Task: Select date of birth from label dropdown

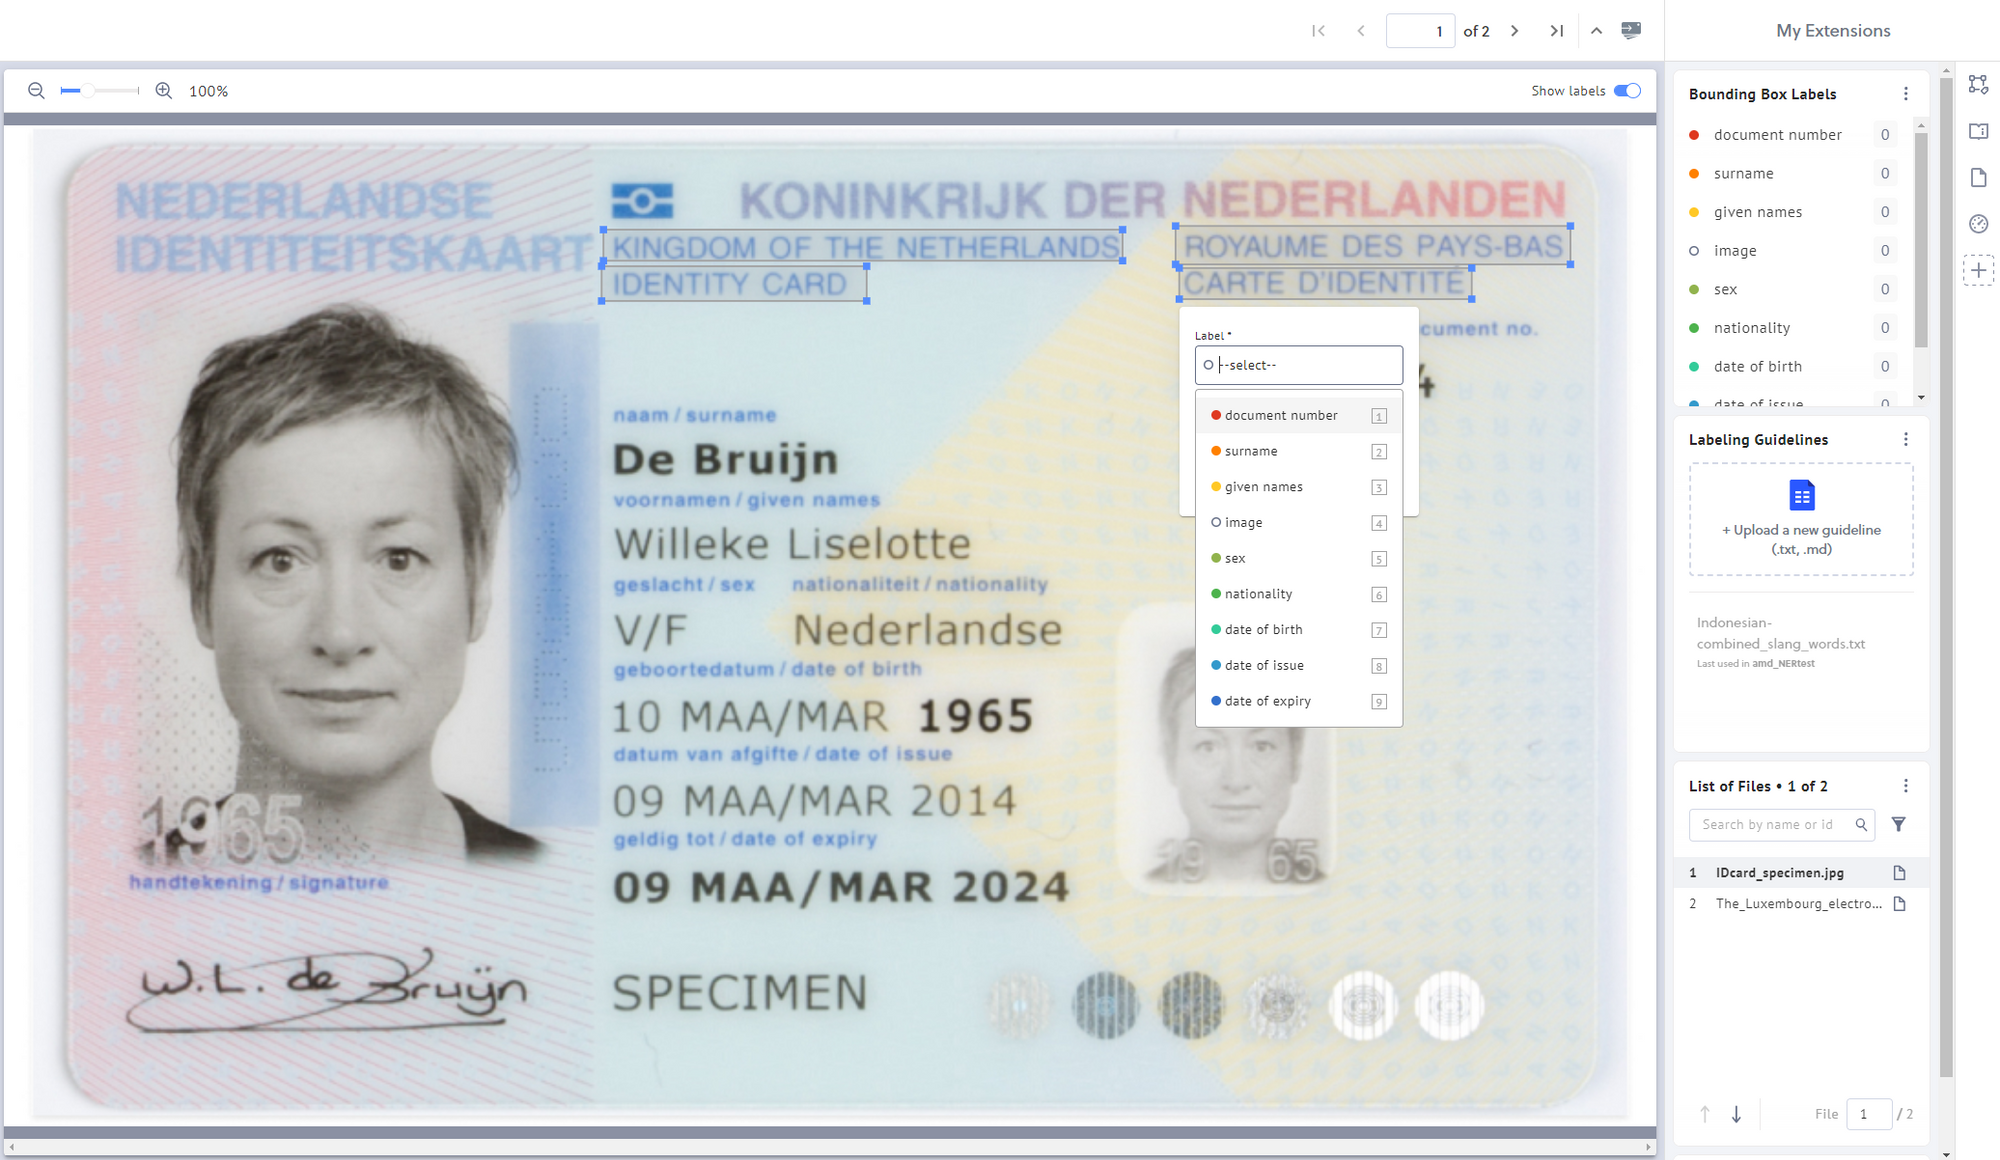Action: (x=1263, y=628)
